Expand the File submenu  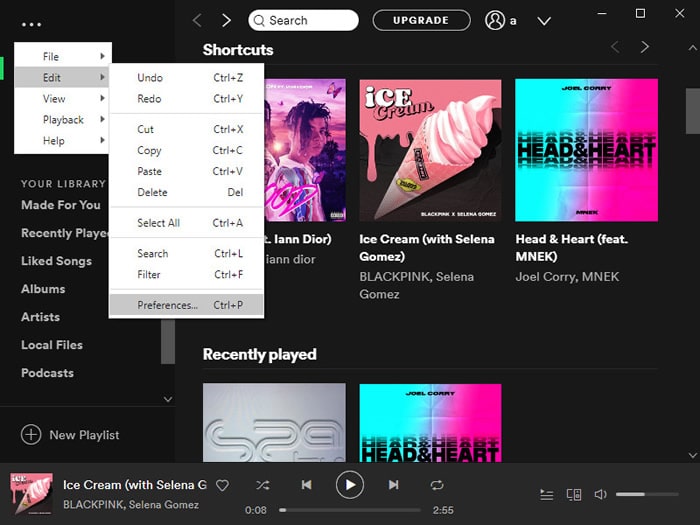[62, 56]
